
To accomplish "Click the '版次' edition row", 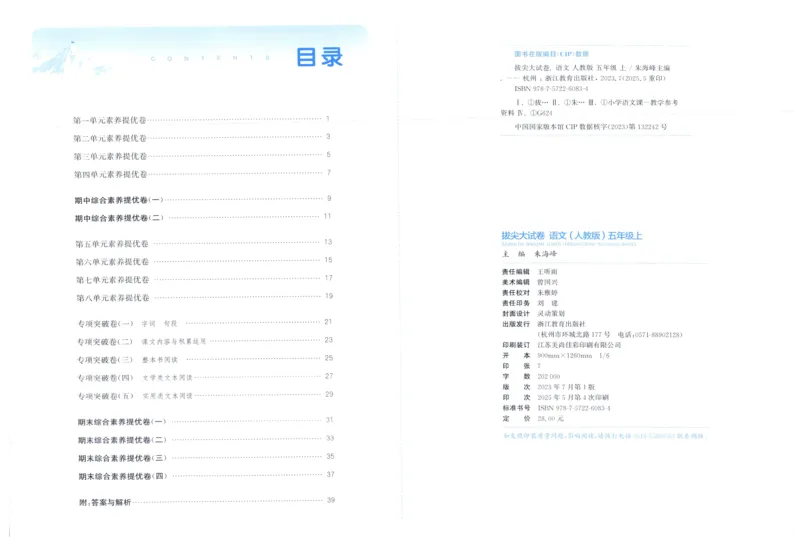I will tap(548, 387).
